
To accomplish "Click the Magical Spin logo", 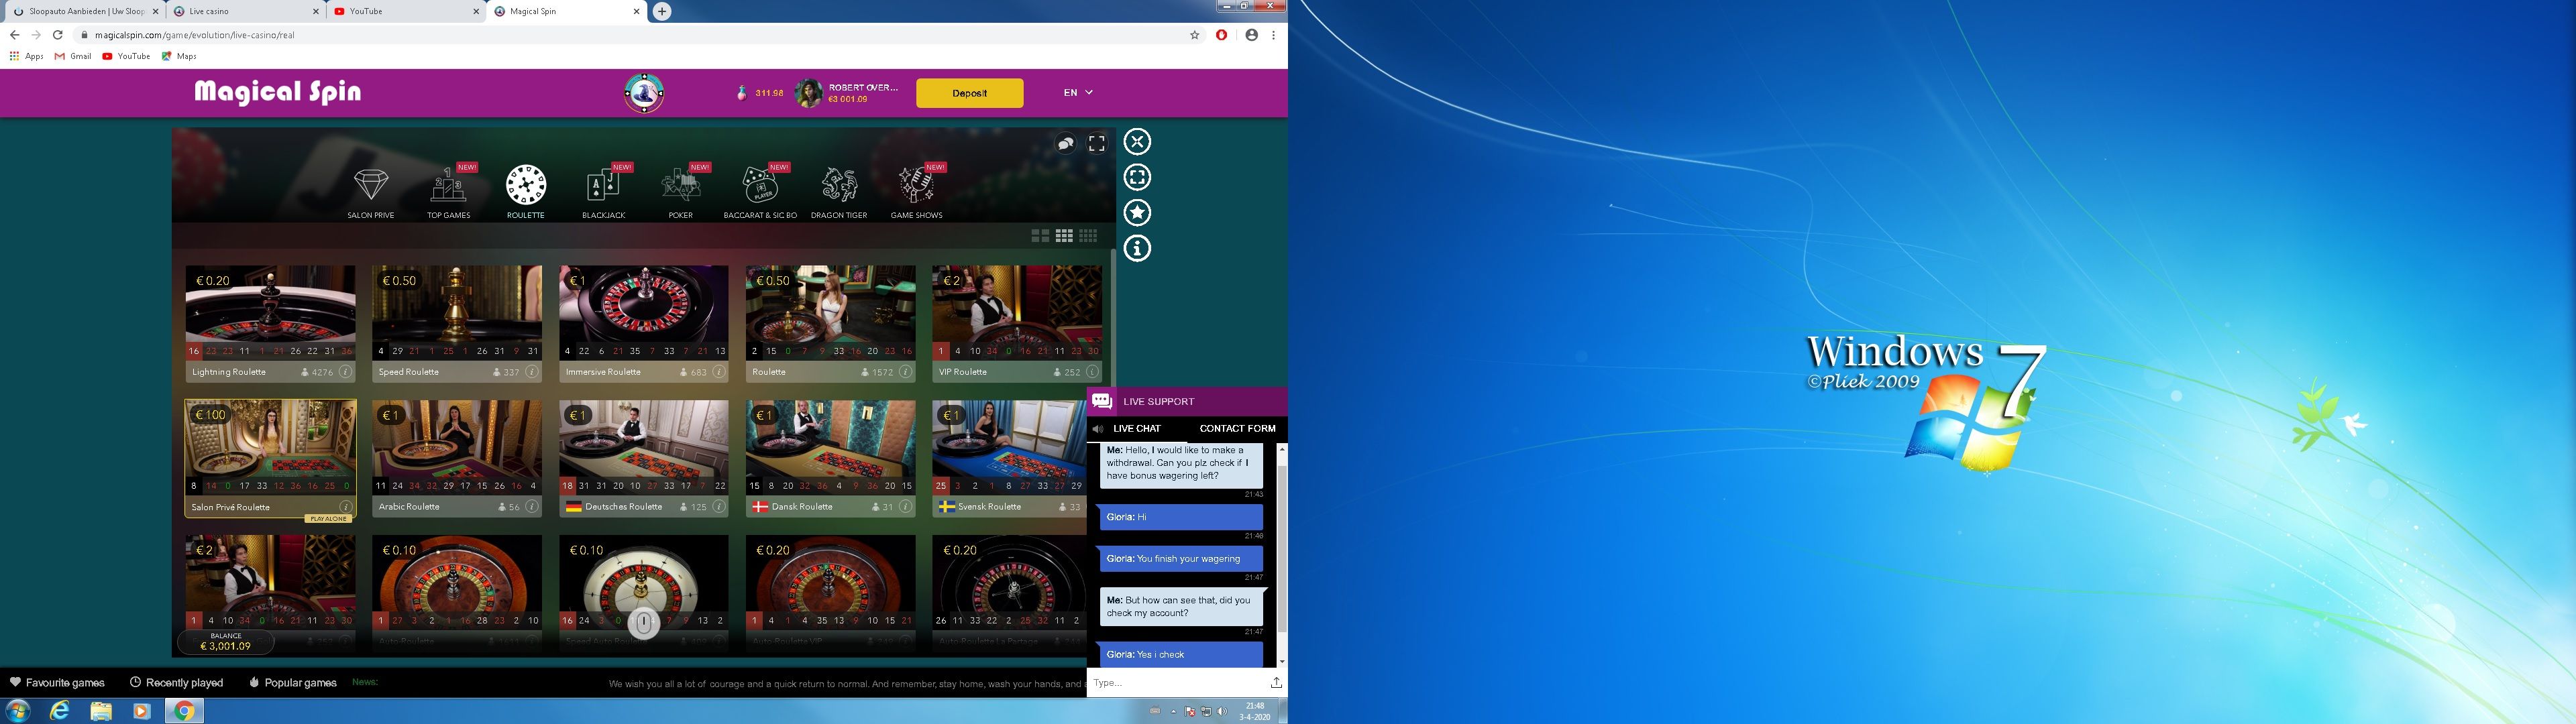I will (278, 92).
